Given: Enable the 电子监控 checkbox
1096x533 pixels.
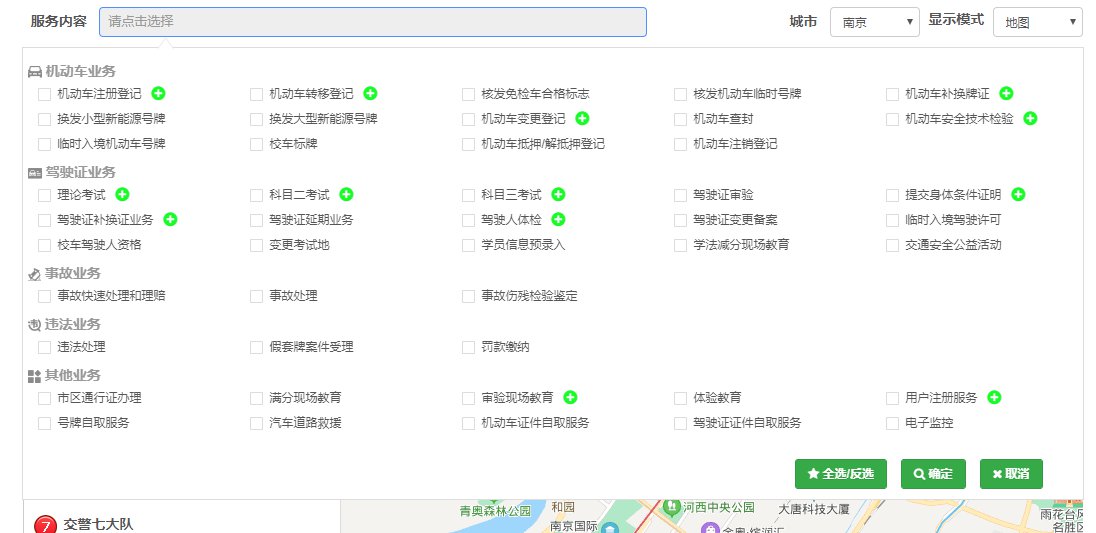Looking at the screenshot, I should tap(893, 423).
